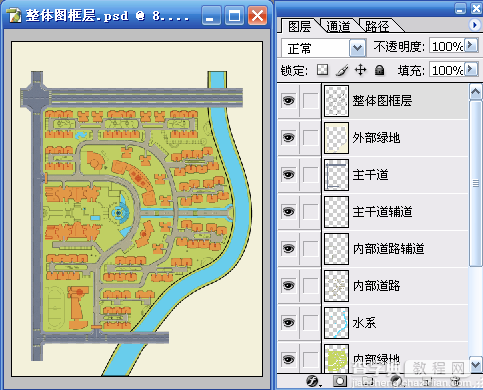This screenshot has height=390, width=483.
Task: Select the 整体图框层 layer by name
Action: point(382,101)
